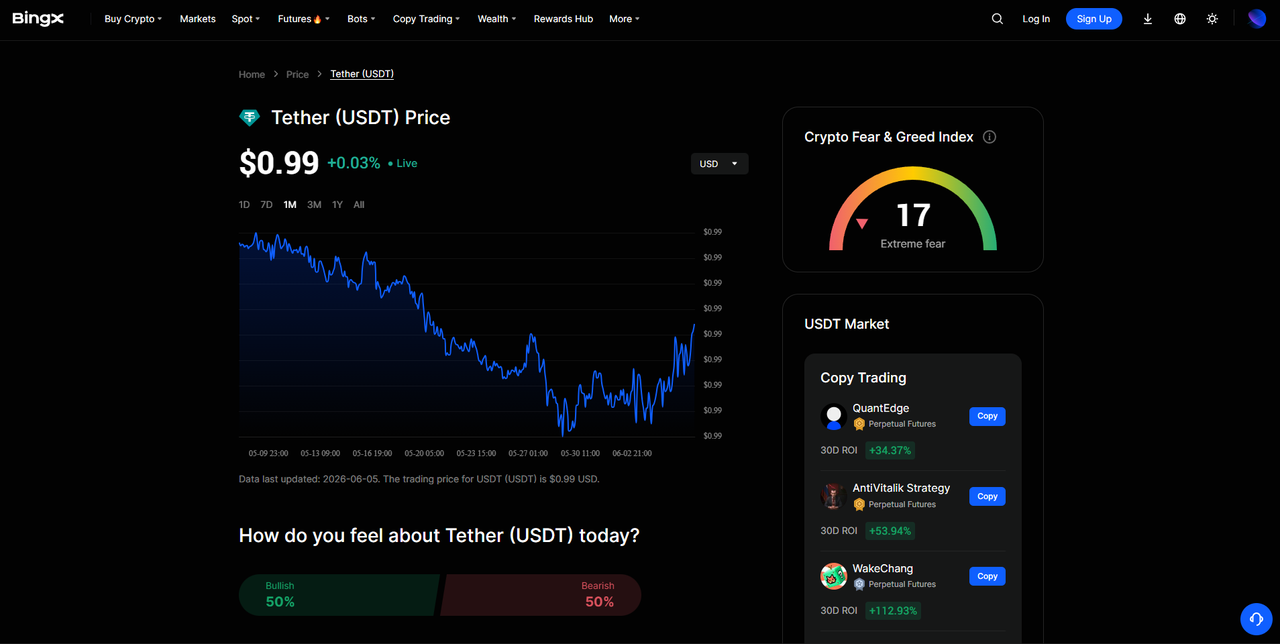Select the 1Y chart range
Screen dimensions: 1280x644
[x=337, y=205]
